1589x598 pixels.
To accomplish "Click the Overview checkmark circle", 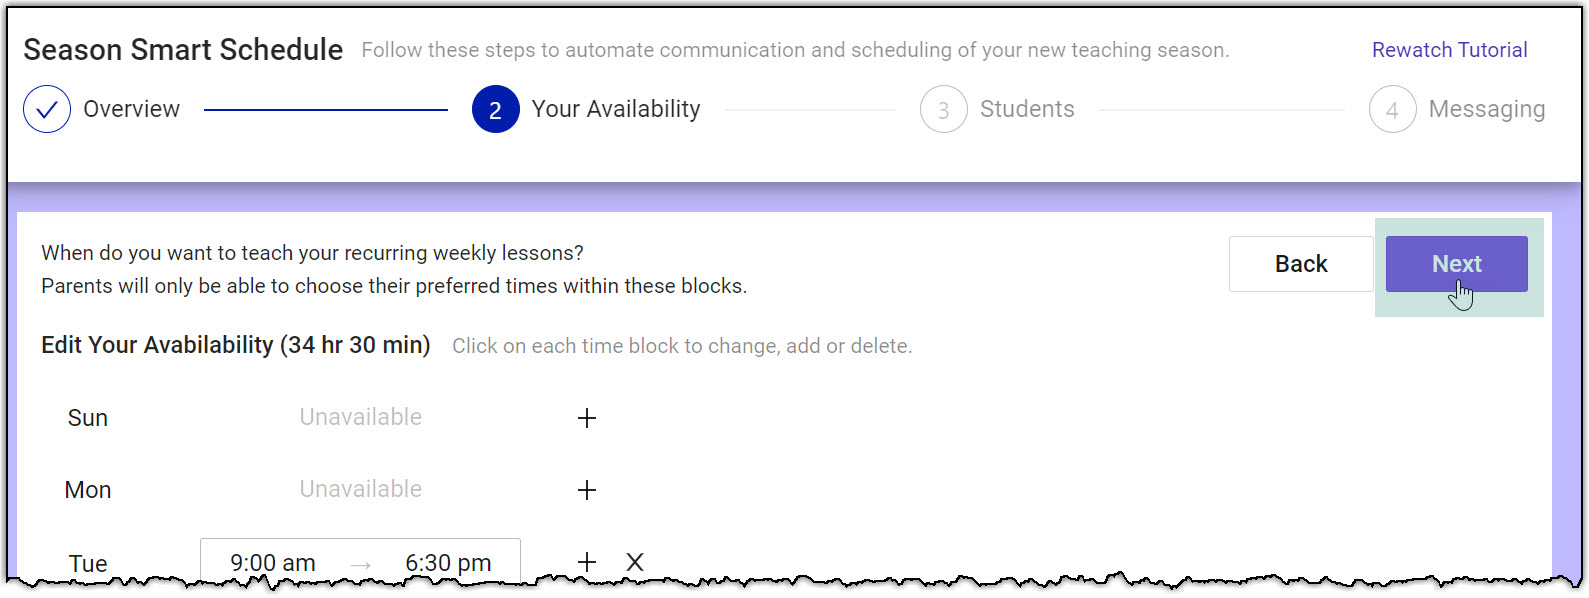I will [47, 109].
